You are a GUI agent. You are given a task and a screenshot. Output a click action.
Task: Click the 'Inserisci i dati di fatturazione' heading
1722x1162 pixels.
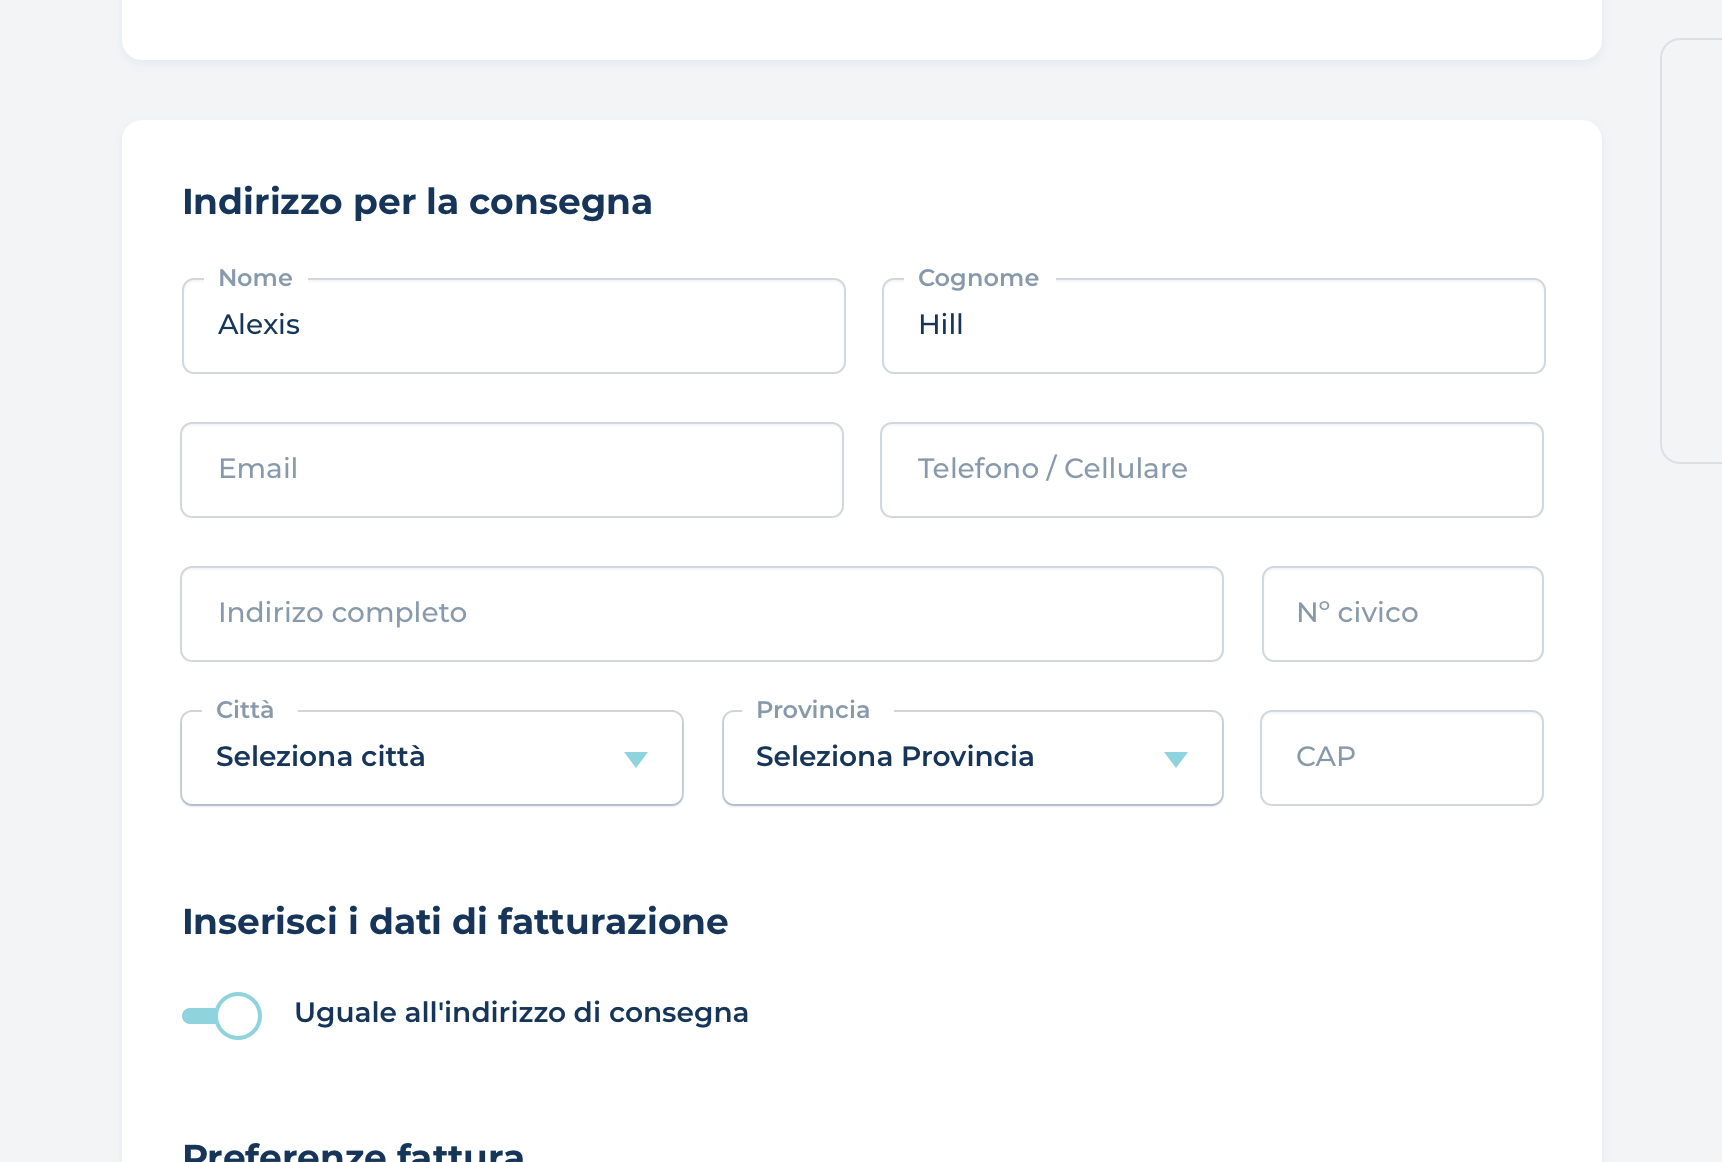click(455, 922)
